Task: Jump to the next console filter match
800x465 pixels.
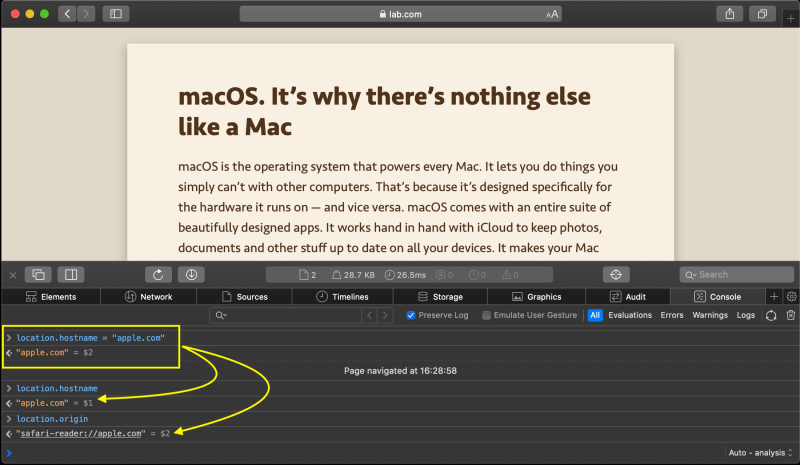Action: [385, 315]
